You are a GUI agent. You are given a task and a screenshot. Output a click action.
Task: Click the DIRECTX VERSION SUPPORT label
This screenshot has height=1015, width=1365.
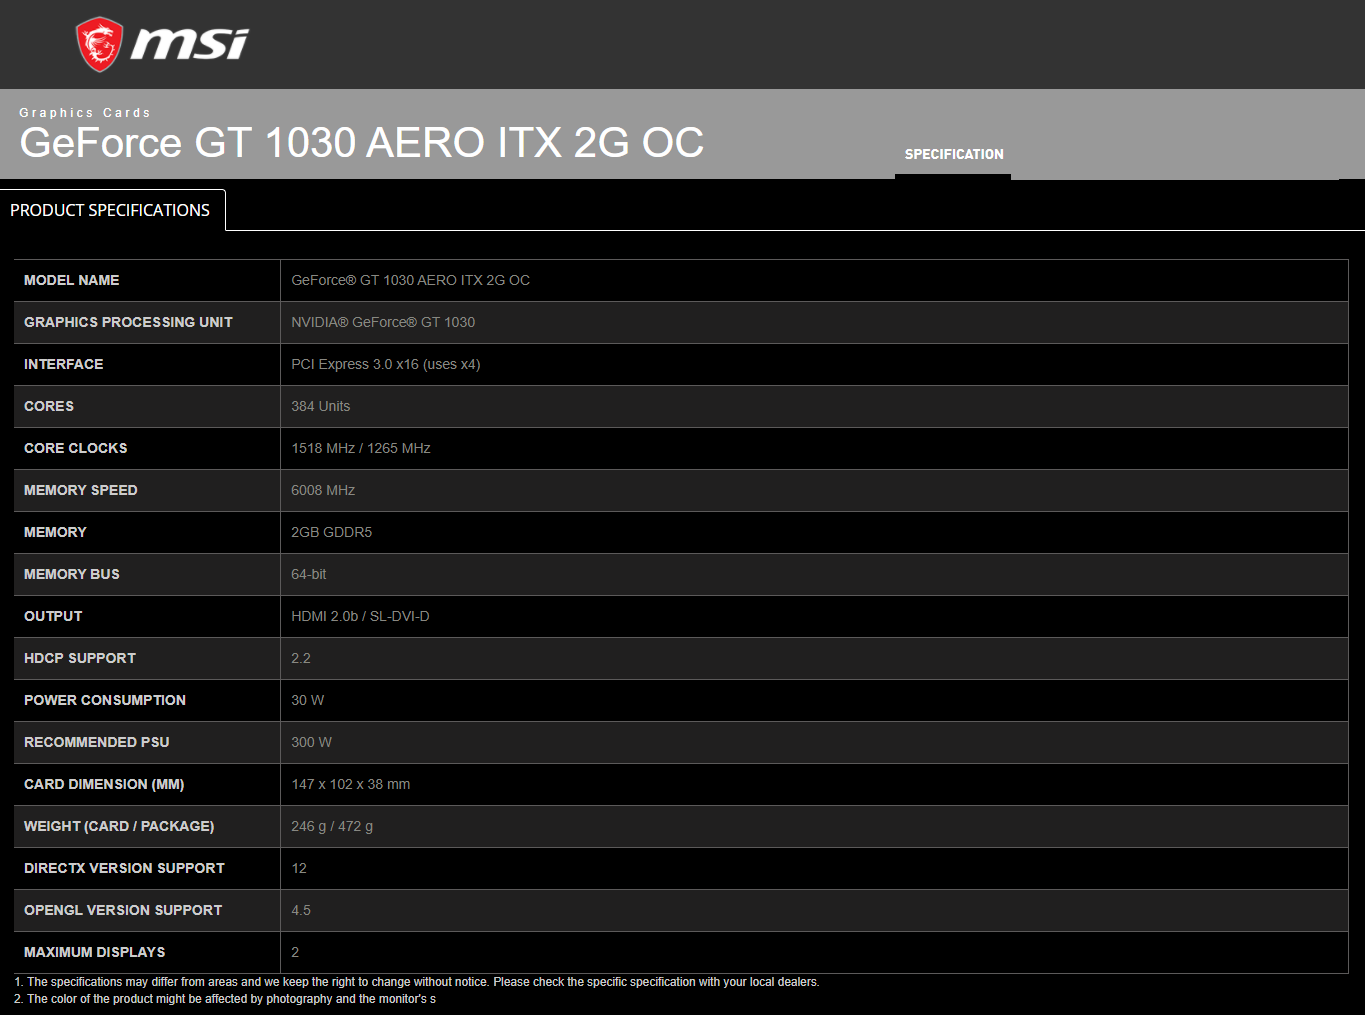[124, 868]
